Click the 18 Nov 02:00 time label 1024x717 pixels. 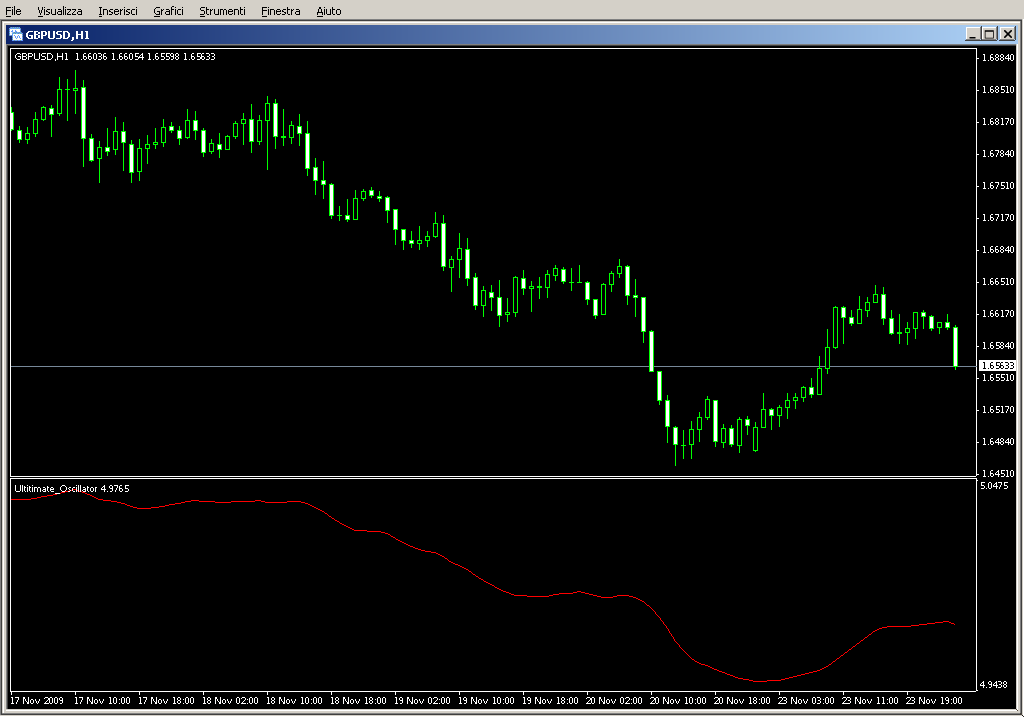pyautogui.click(x=230, y=701)
